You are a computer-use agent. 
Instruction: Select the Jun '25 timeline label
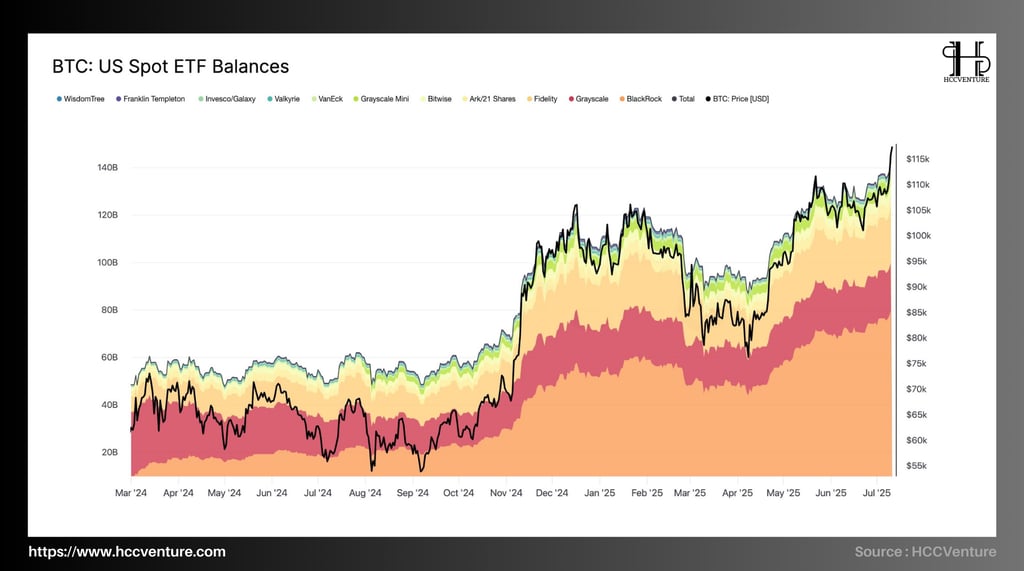(831, 493)
